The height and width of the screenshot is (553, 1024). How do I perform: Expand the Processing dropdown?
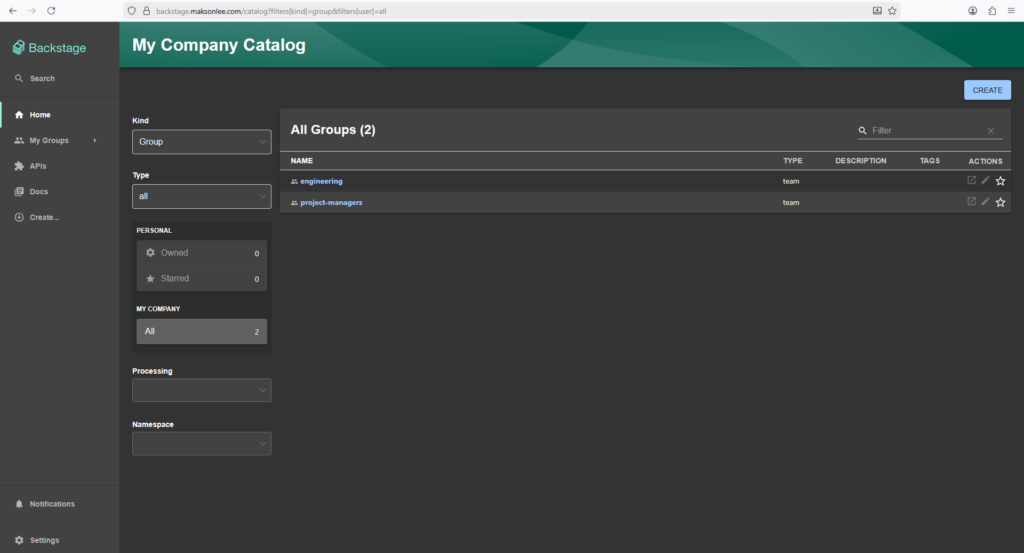[201, 390]
